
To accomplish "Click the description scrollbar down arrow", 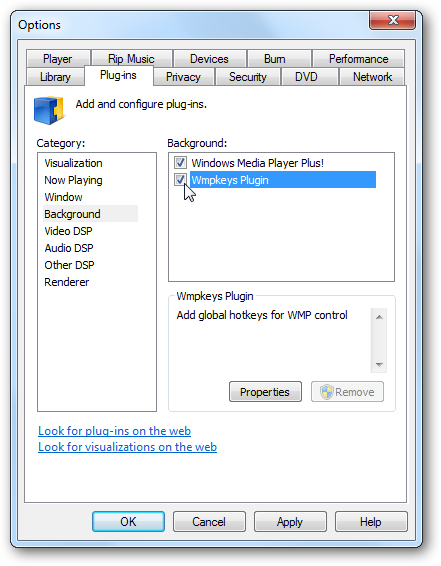I will click(x=379, y=365).
